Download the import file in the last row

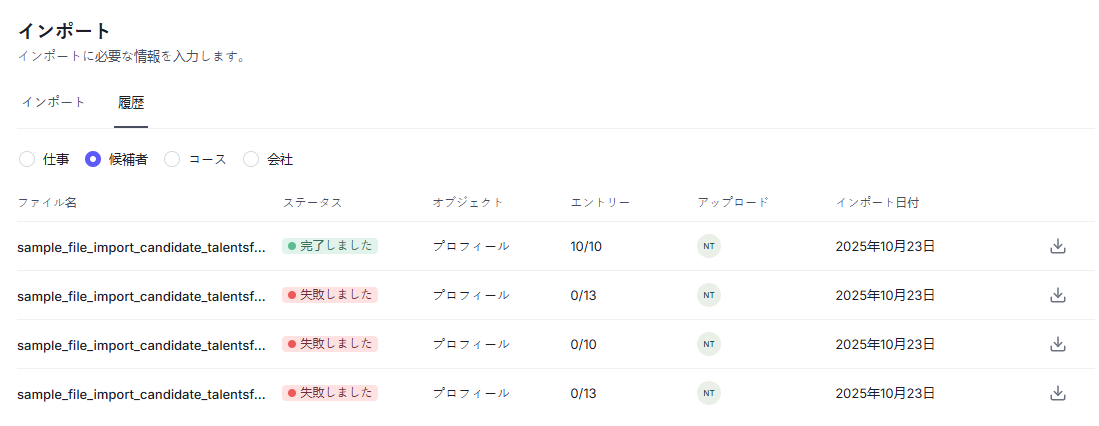pyautogui.click(x=1057, y=393)
